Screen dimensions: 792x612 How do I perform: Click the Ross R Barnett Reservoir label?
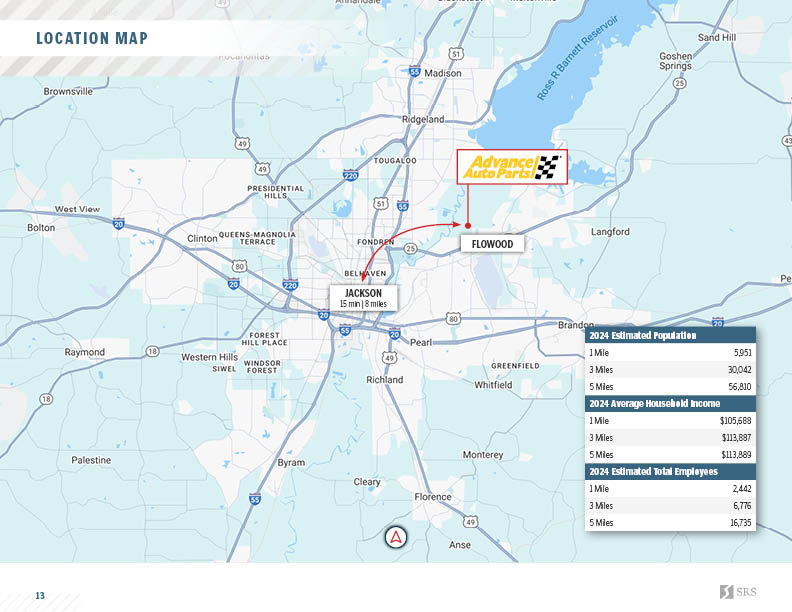click(x=577, y=58)
